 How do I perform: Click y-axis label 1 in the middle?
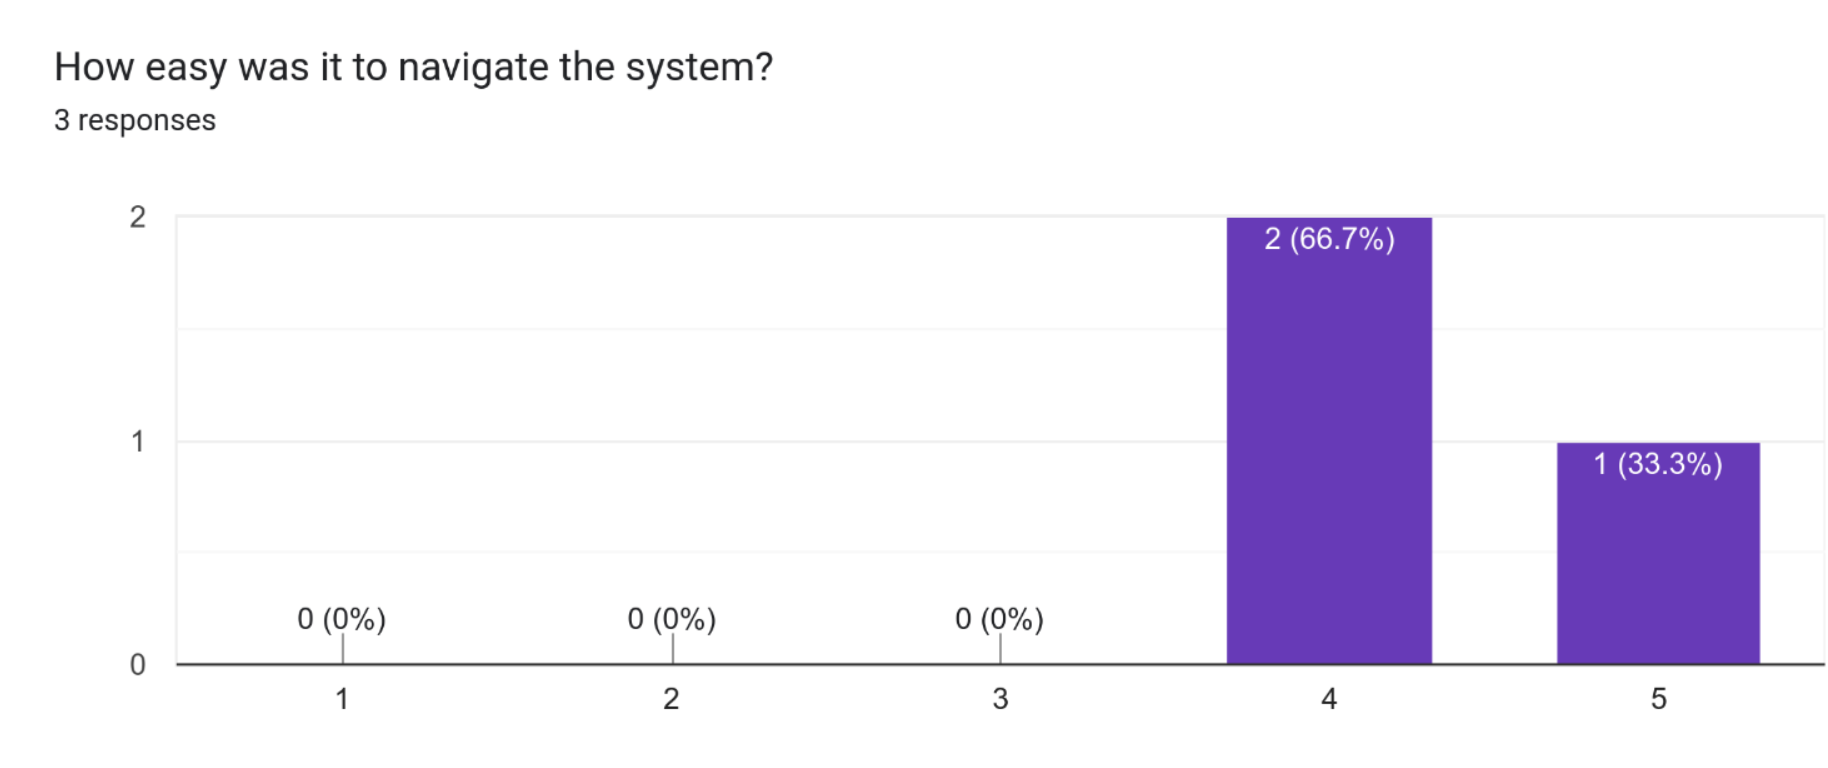[138, 441]
